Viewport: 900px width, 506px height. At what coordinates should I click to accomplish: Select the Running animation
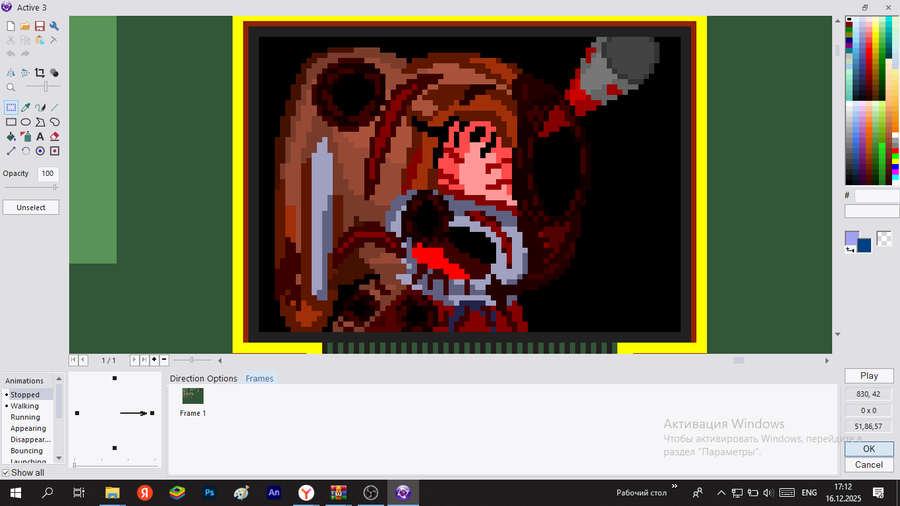coord(25,417)
